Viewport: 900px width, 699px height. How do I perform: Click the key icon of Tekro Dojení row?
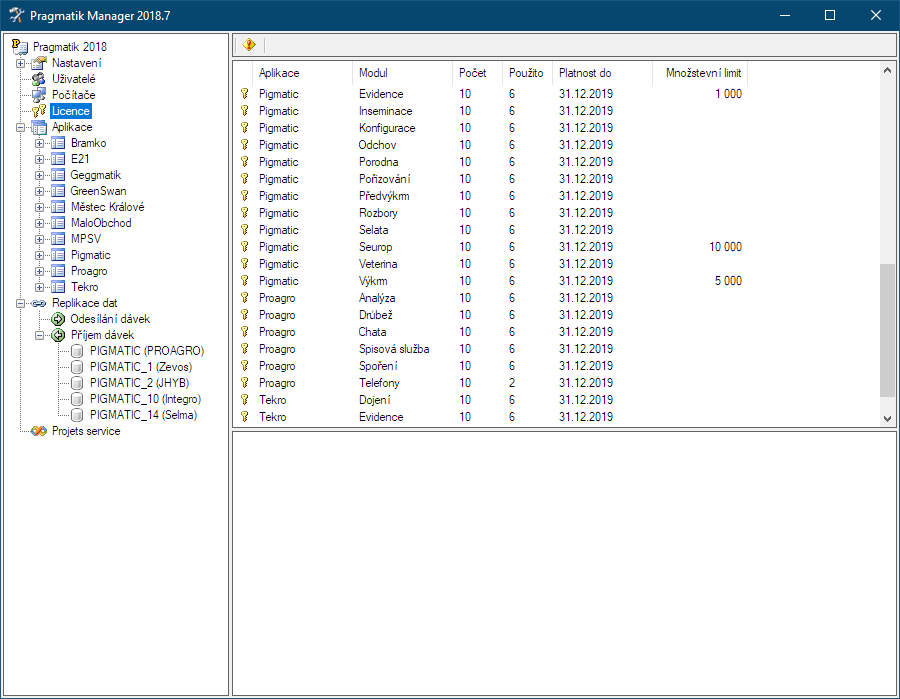point(245,399)
